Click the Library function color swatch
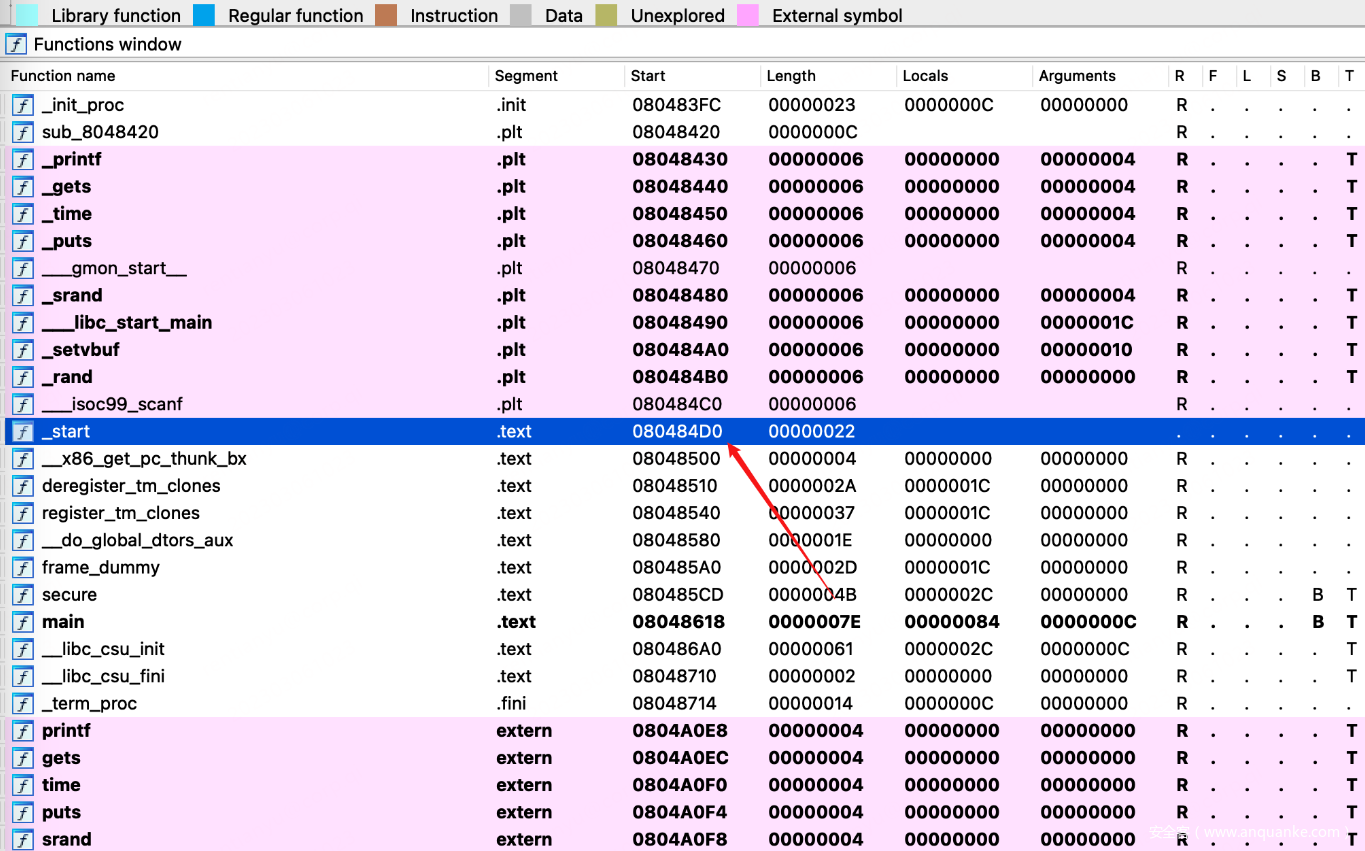 point(27,15)
